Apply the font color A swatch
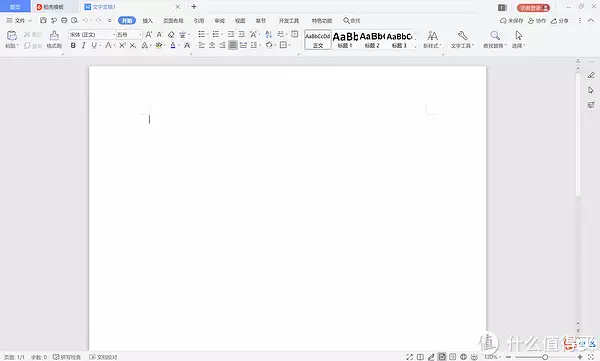This screenshot has width=600, height=361. 173,45
